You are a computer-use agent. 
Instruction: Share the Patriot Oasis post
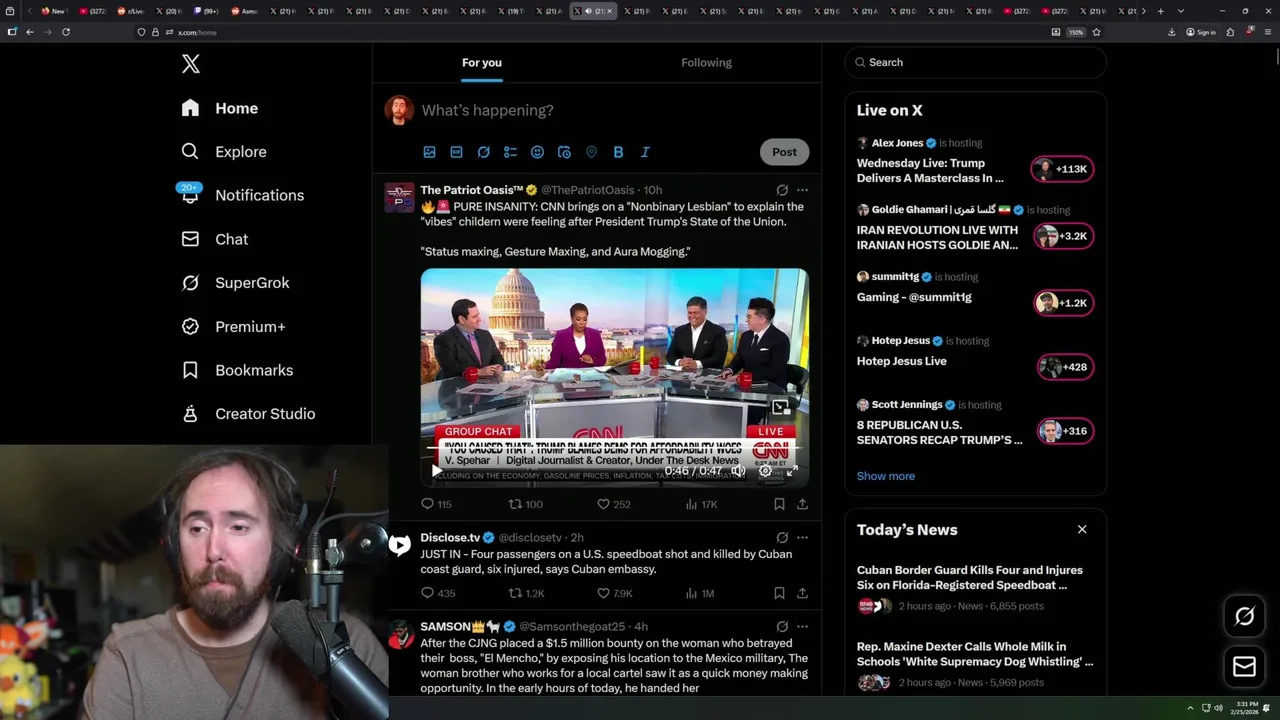802,505
